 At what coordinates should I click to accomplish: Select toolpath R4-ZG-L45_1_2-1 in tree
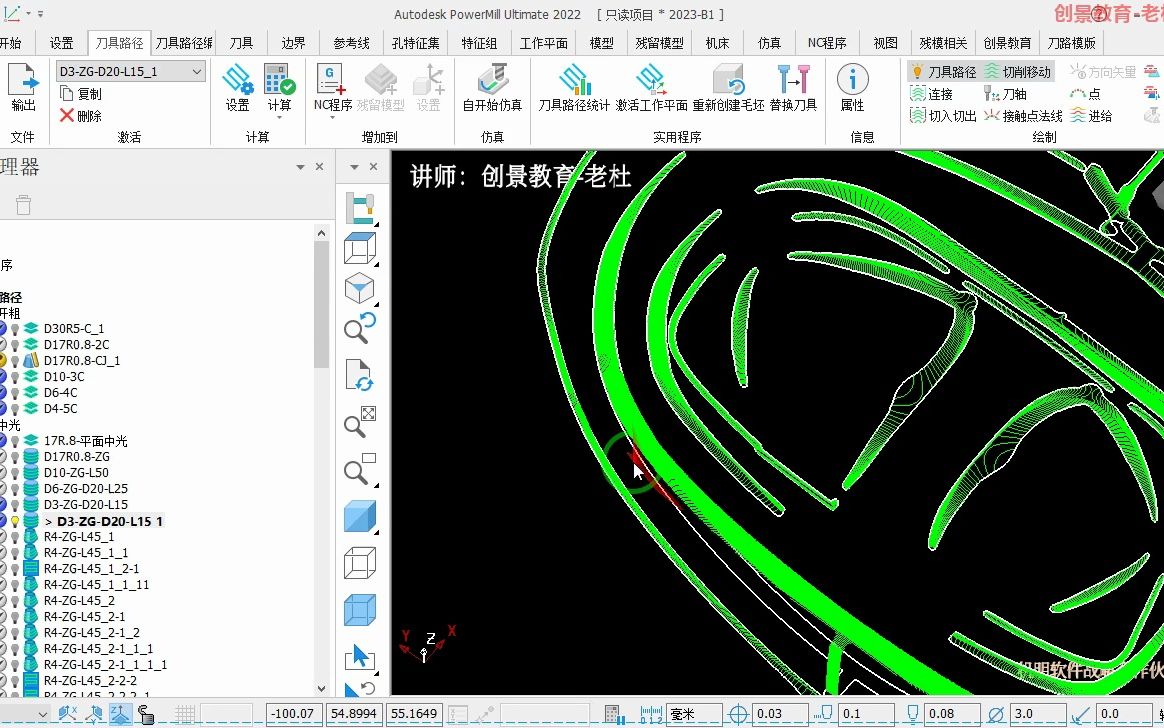[91, 568]
